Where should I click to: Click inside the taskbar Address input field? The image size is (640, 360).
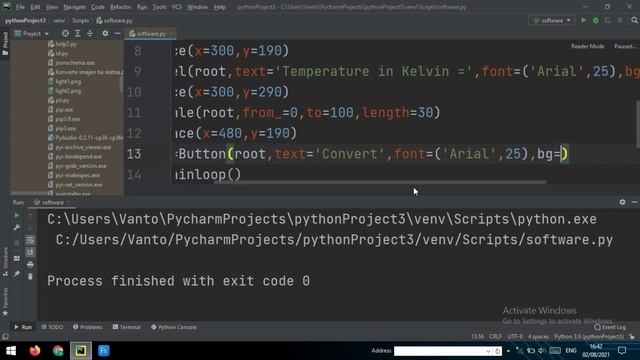pyautogui.click(x=440, y=351)
